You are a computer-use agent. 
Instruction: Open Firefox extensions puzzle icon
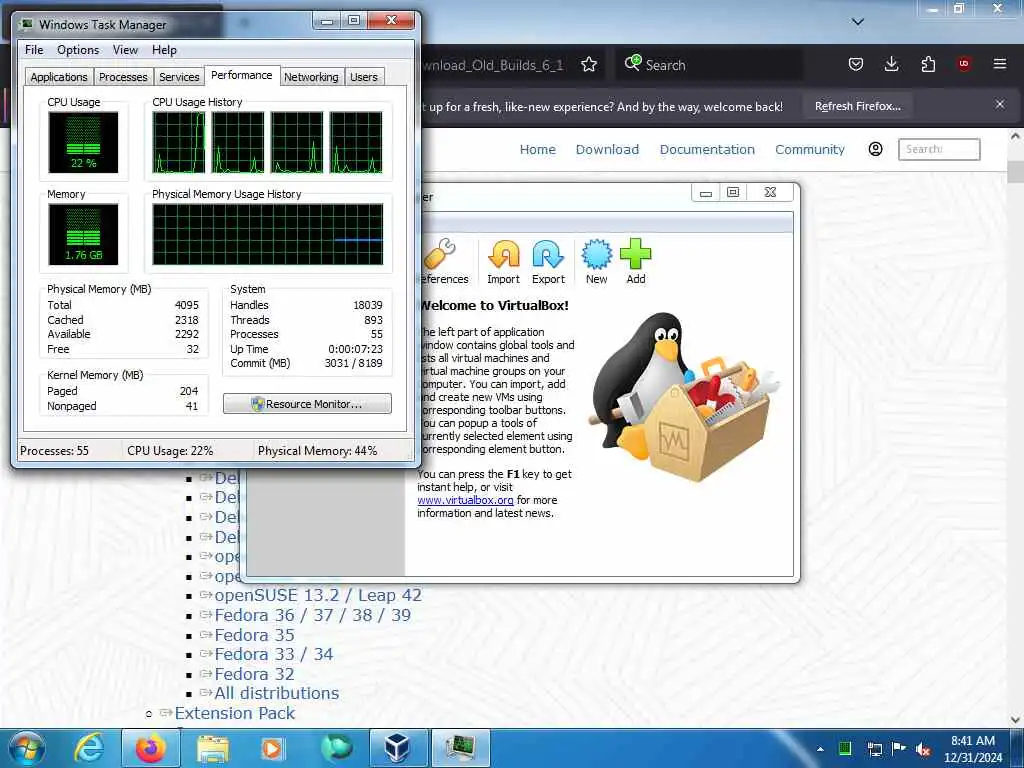coord(928,64)
